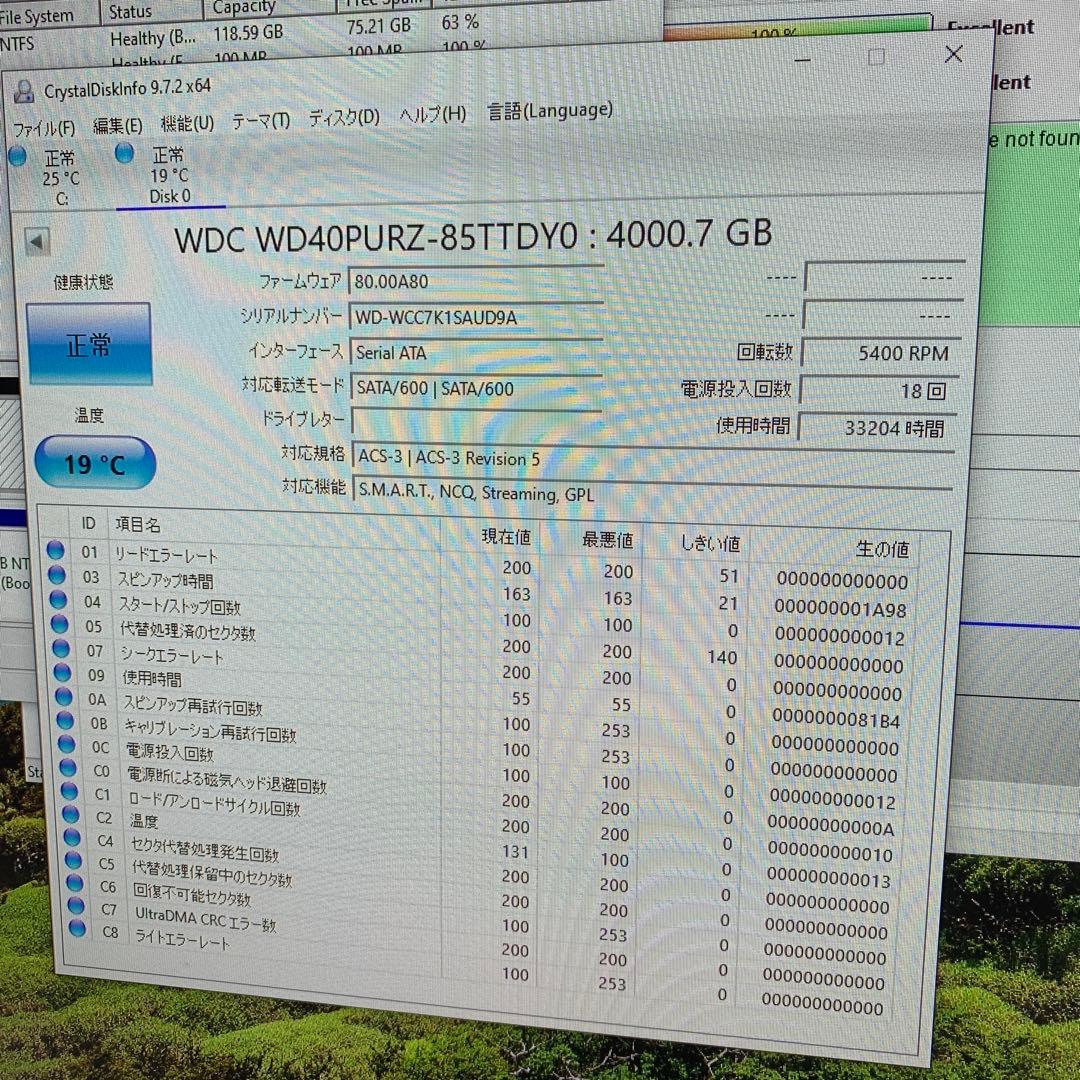The image size is (1080, 1080).
Task: Click the 項目名 column header
Action: (x=138, y=525)
